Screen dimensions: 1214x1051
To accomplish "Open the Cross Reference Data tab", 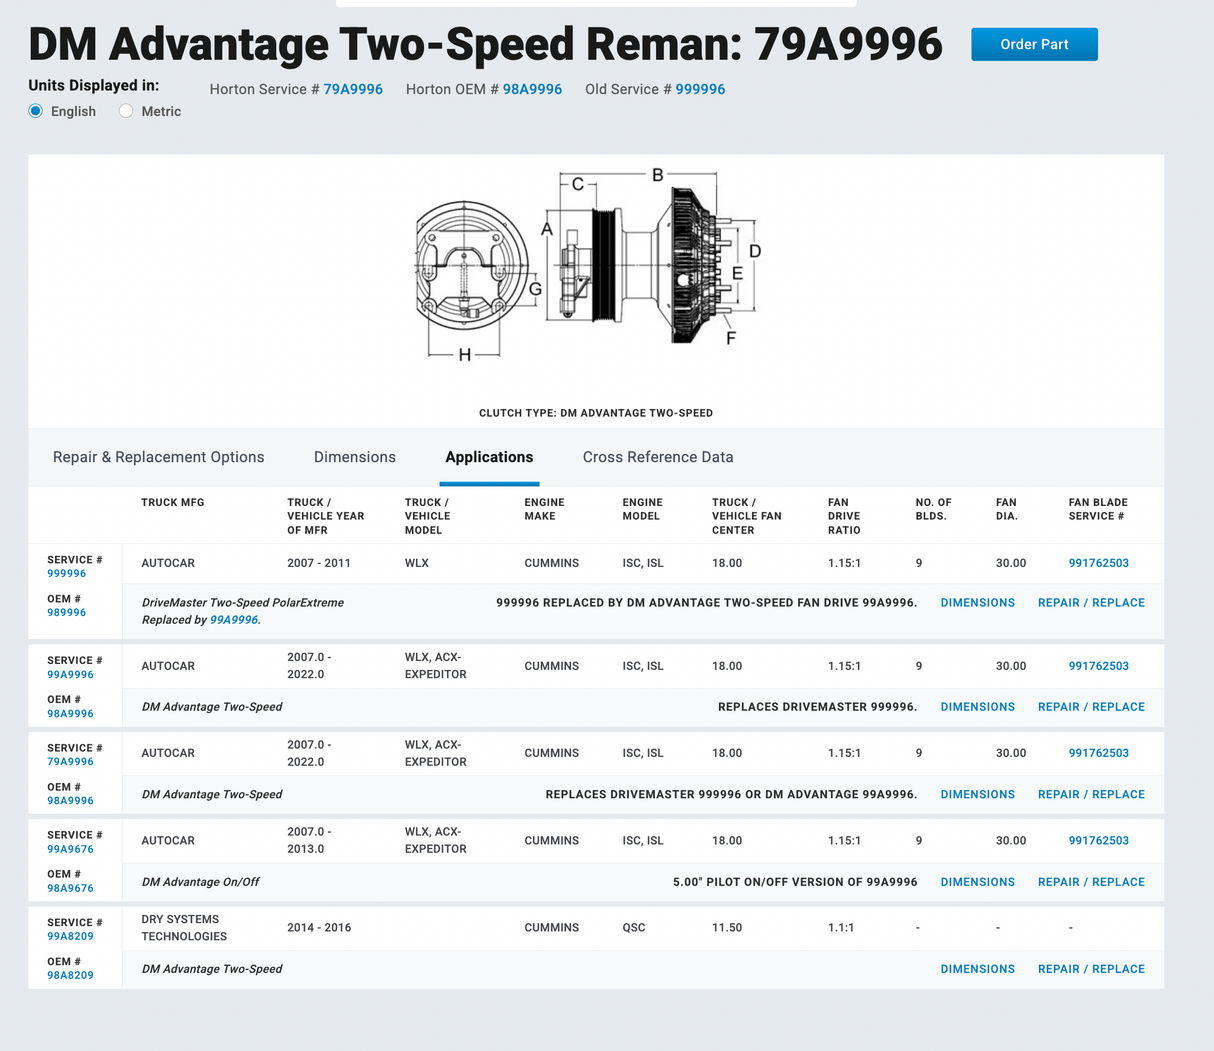I will (658, 457).
